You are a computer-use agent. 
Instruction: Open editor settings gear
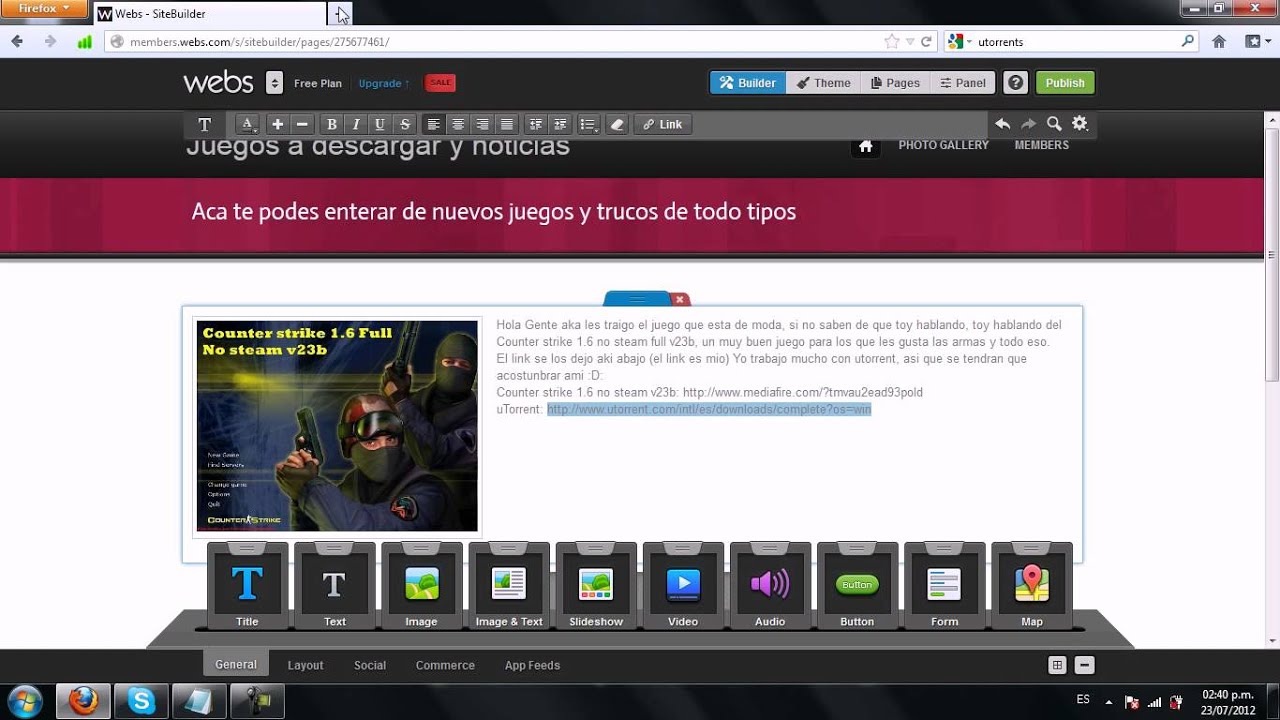pos(1080,124)
